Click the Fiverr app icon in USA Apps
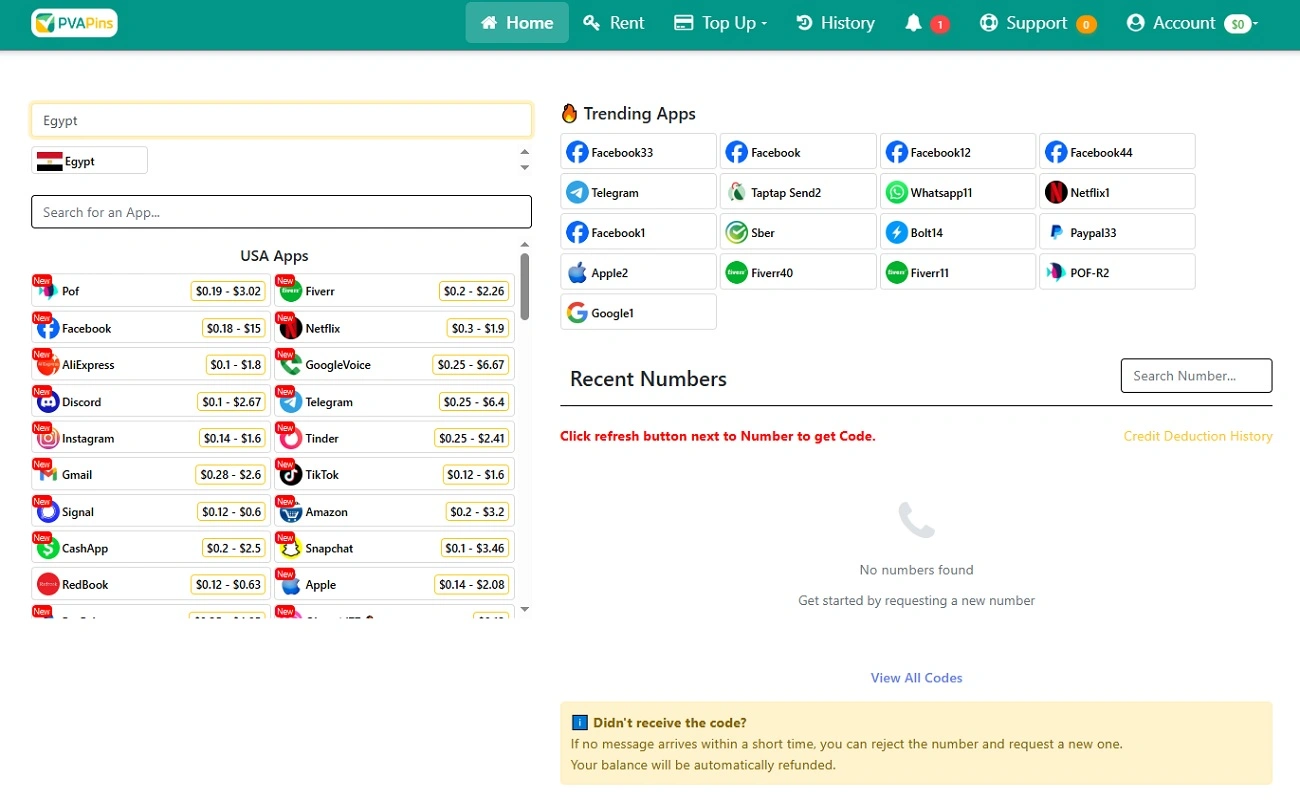This screenshot has height=800, width=1300. coord(290,291)
